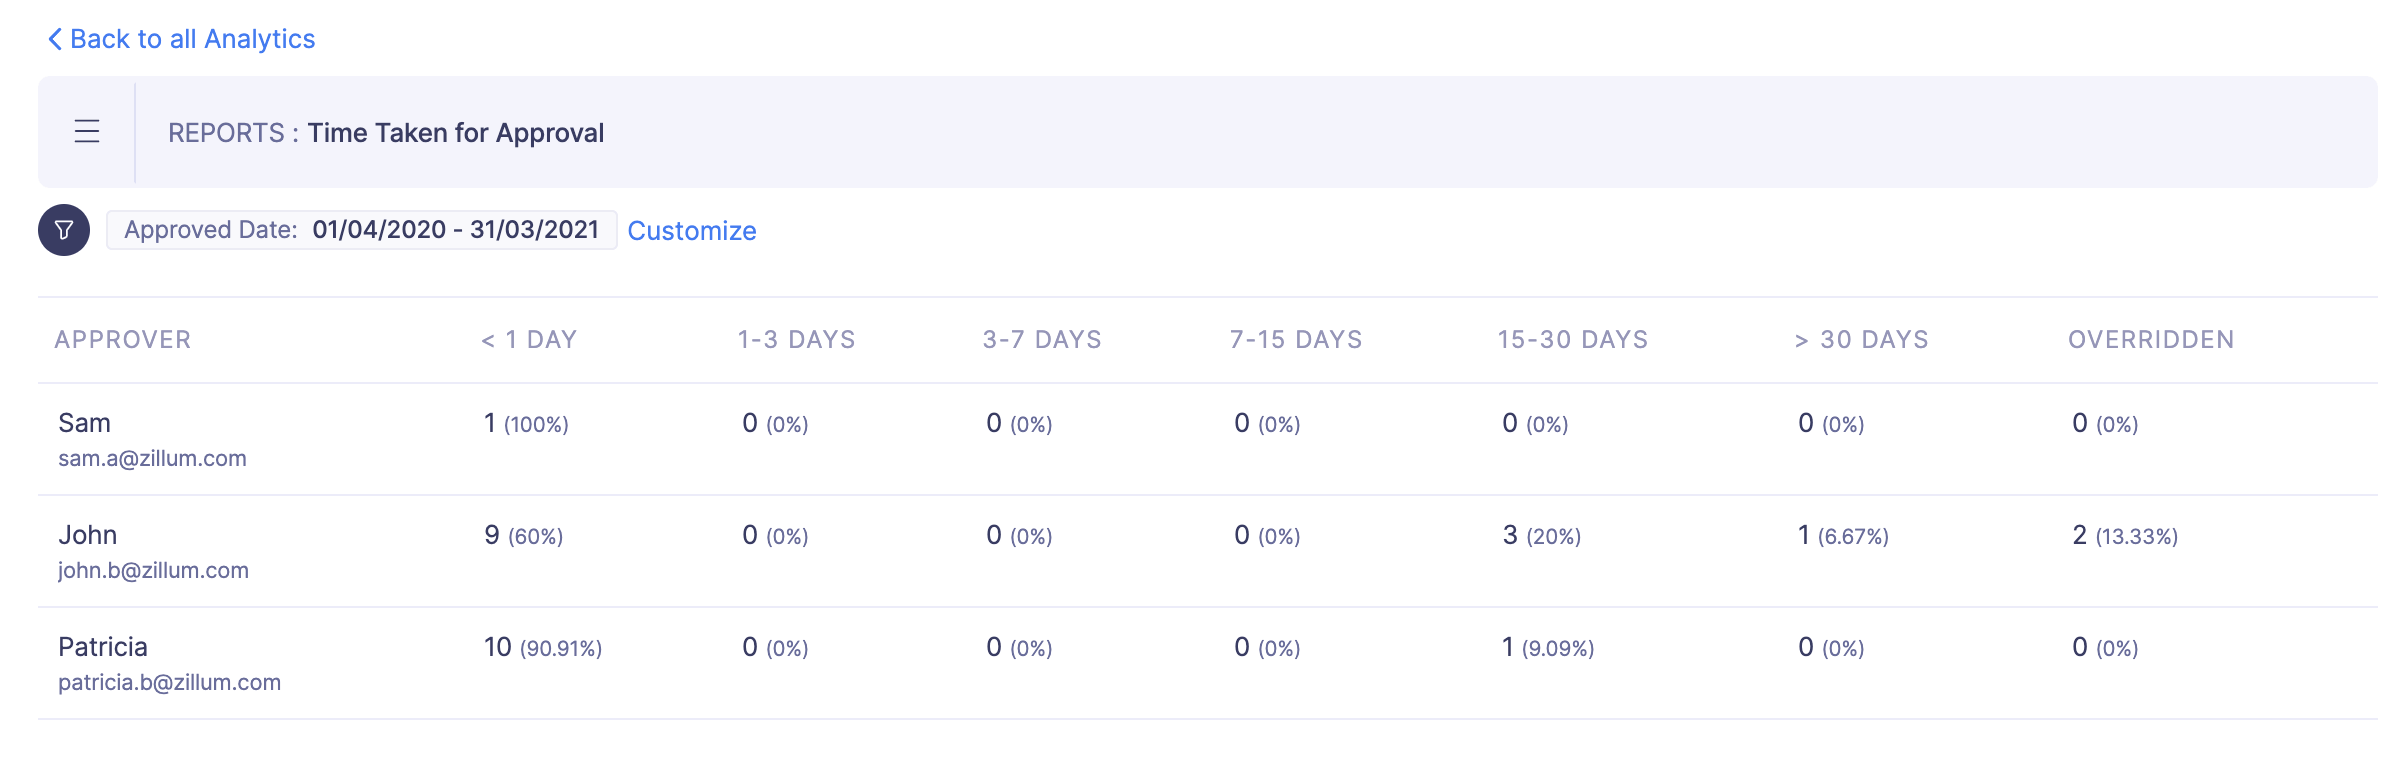Click the 3-7 Days column header
Viewport: 2408px width, 778px height.
tap(1042, 340)
